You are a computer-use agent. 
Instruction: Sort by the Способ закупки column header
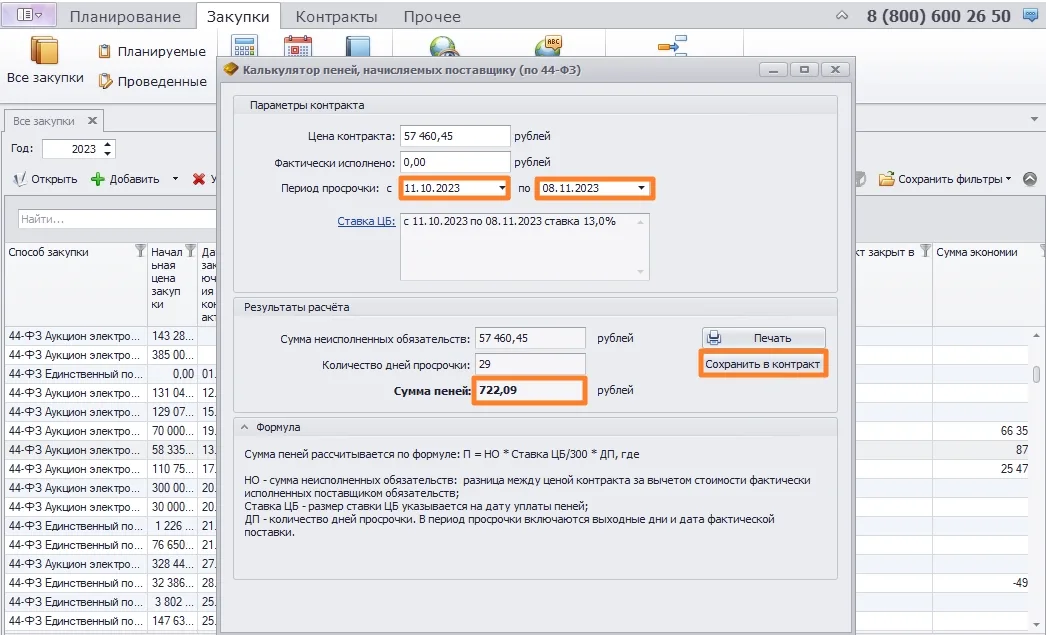[48, 252]
